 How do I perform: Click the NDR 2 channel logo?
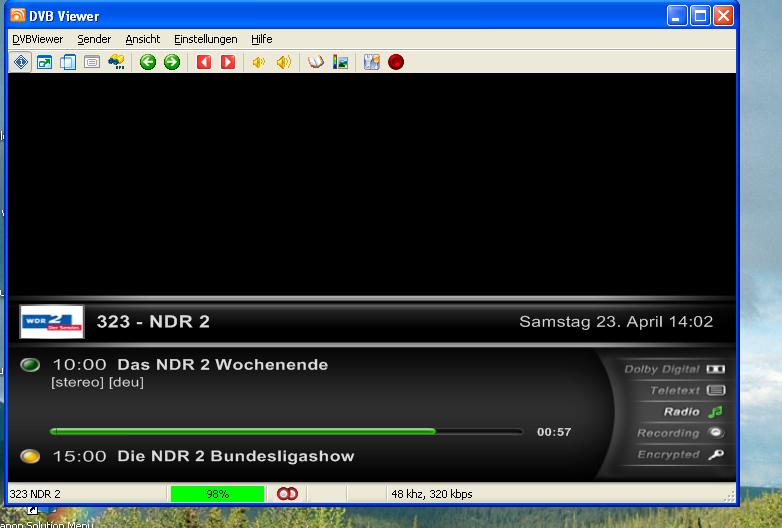click(x=52, y=322)
